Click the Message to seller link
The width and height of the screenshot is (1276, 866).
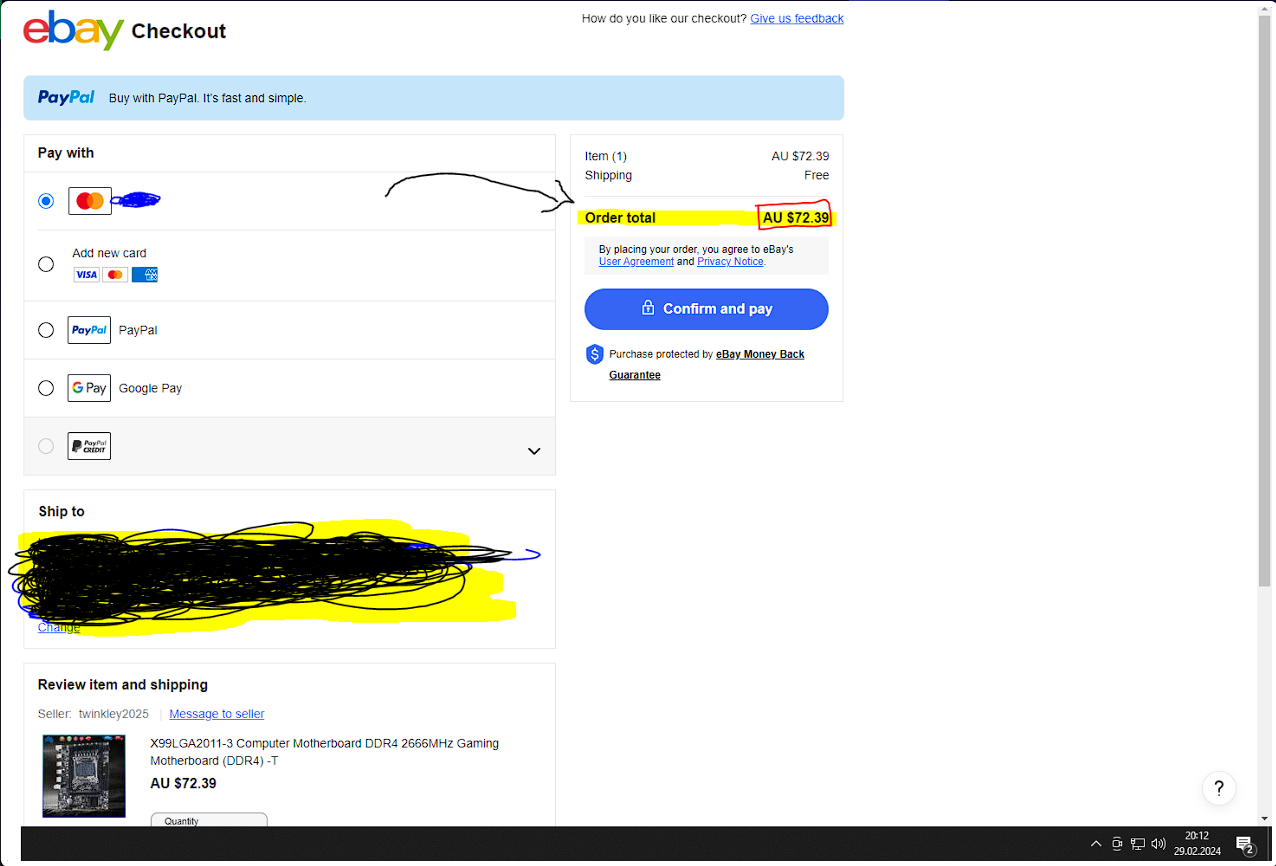point(217,714)
